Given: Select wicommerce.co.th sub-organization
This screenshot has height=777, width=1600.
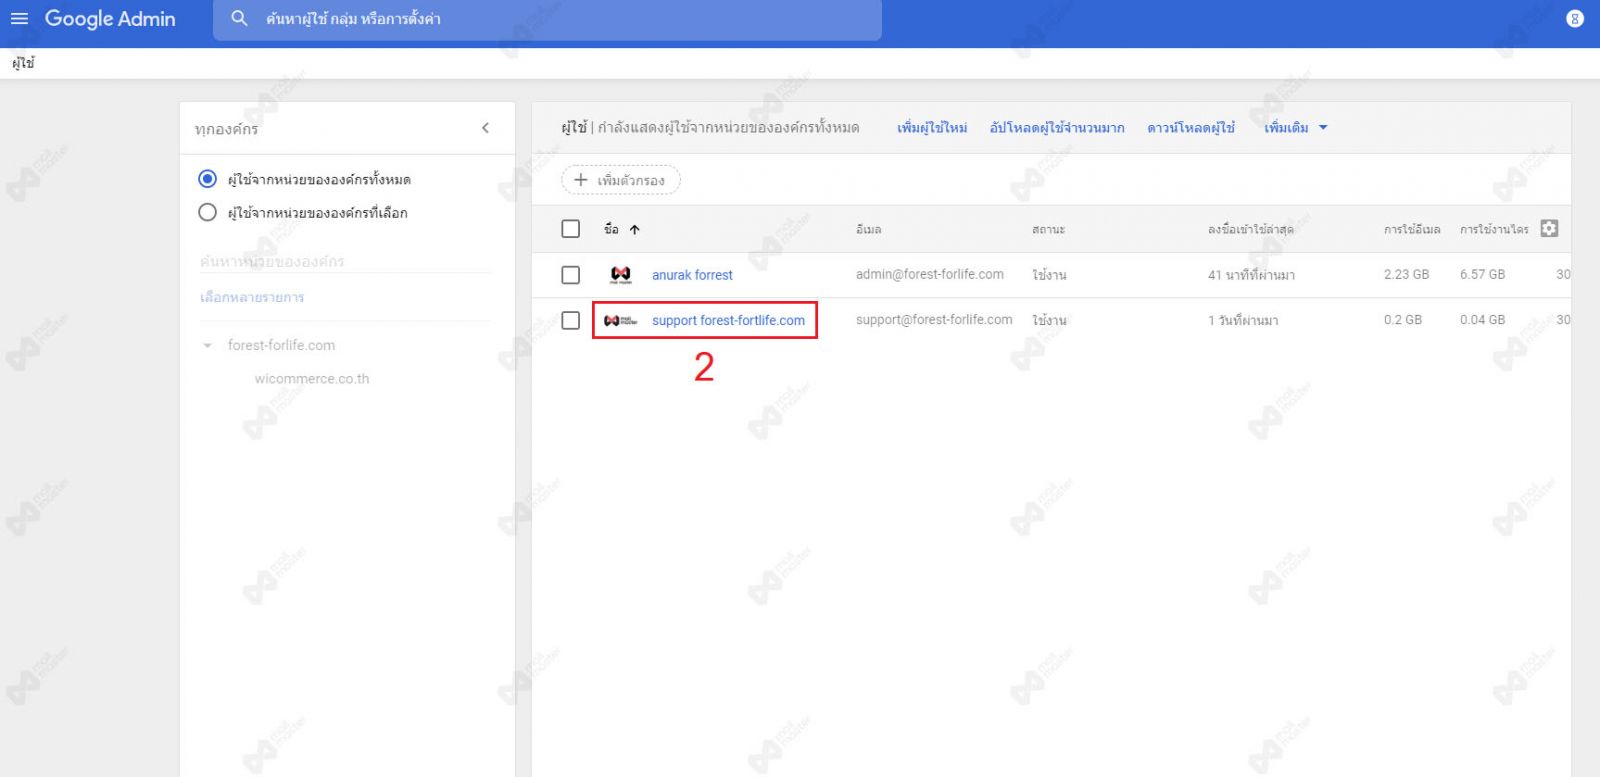Looking at the screenshot, I should click(312, 379).
